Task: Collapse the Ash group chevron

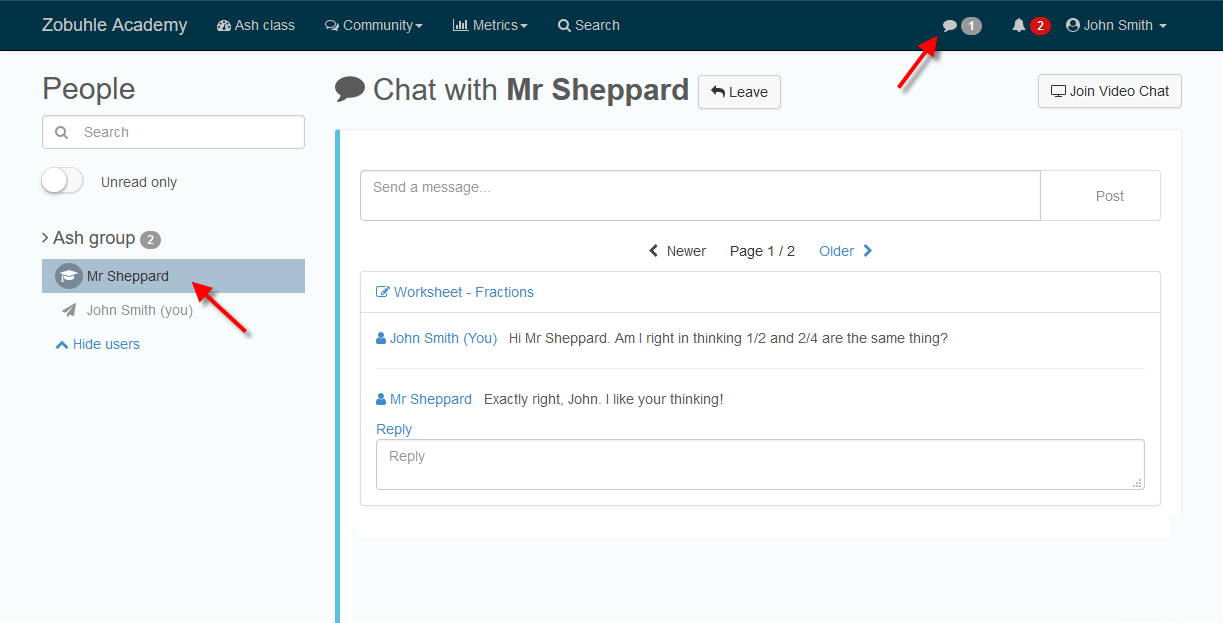Action: click(x=45, y=238)
